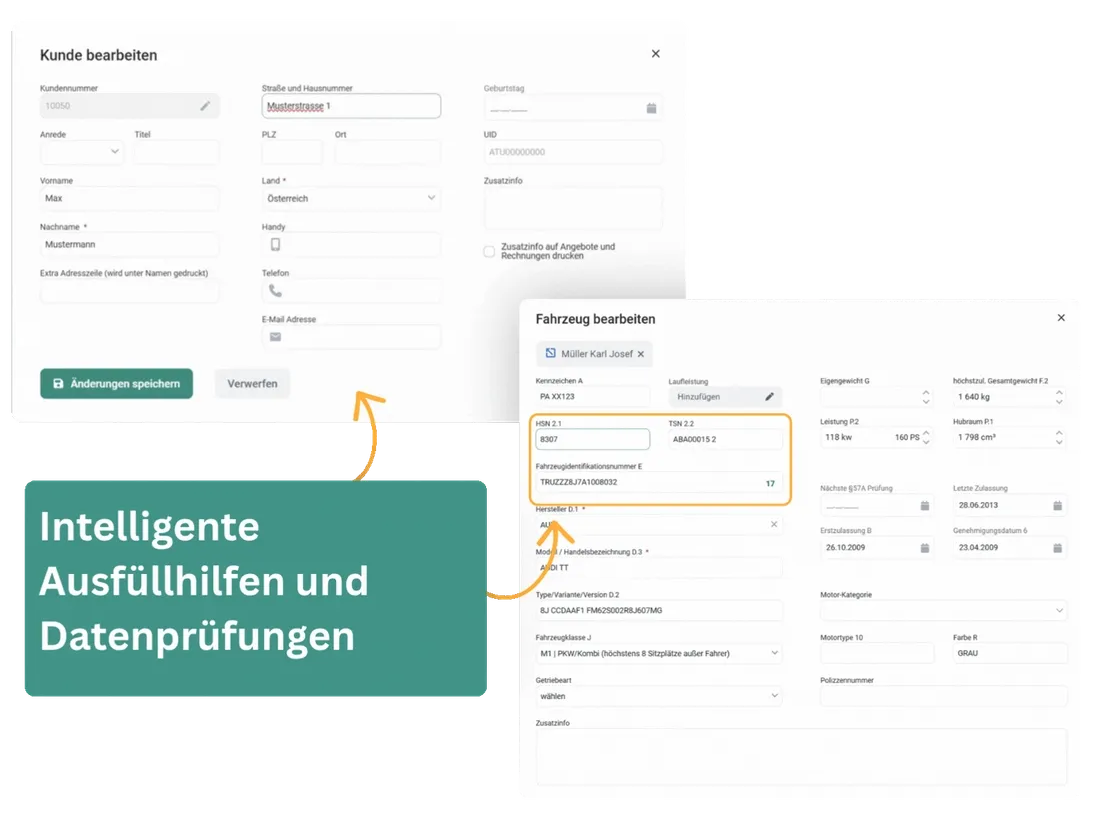The height and width of the screenshot is (825, 1100).
Task: Click Hinzufügen in Laufleistung field
Action: pyautogui.click(x=699, y=397)
